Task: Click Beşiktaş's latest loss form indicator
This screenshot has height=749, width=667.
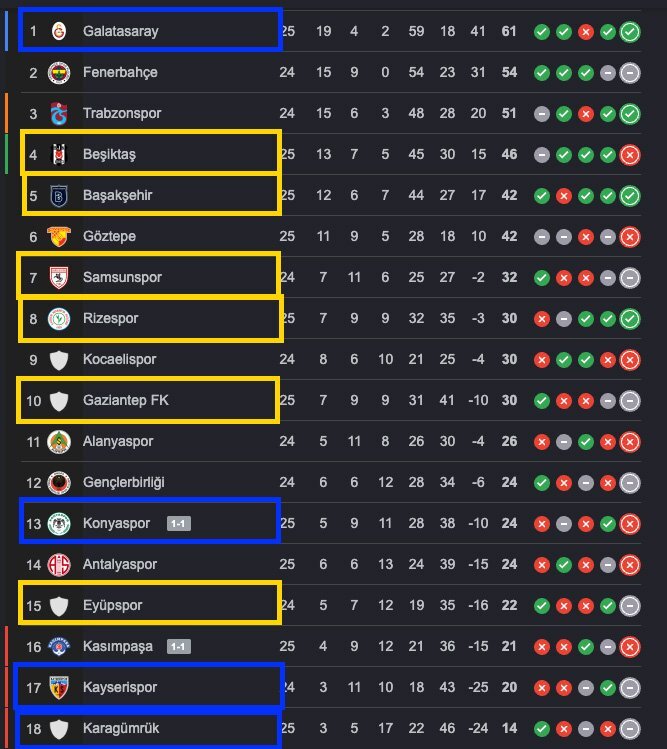Action: point(630,154)
